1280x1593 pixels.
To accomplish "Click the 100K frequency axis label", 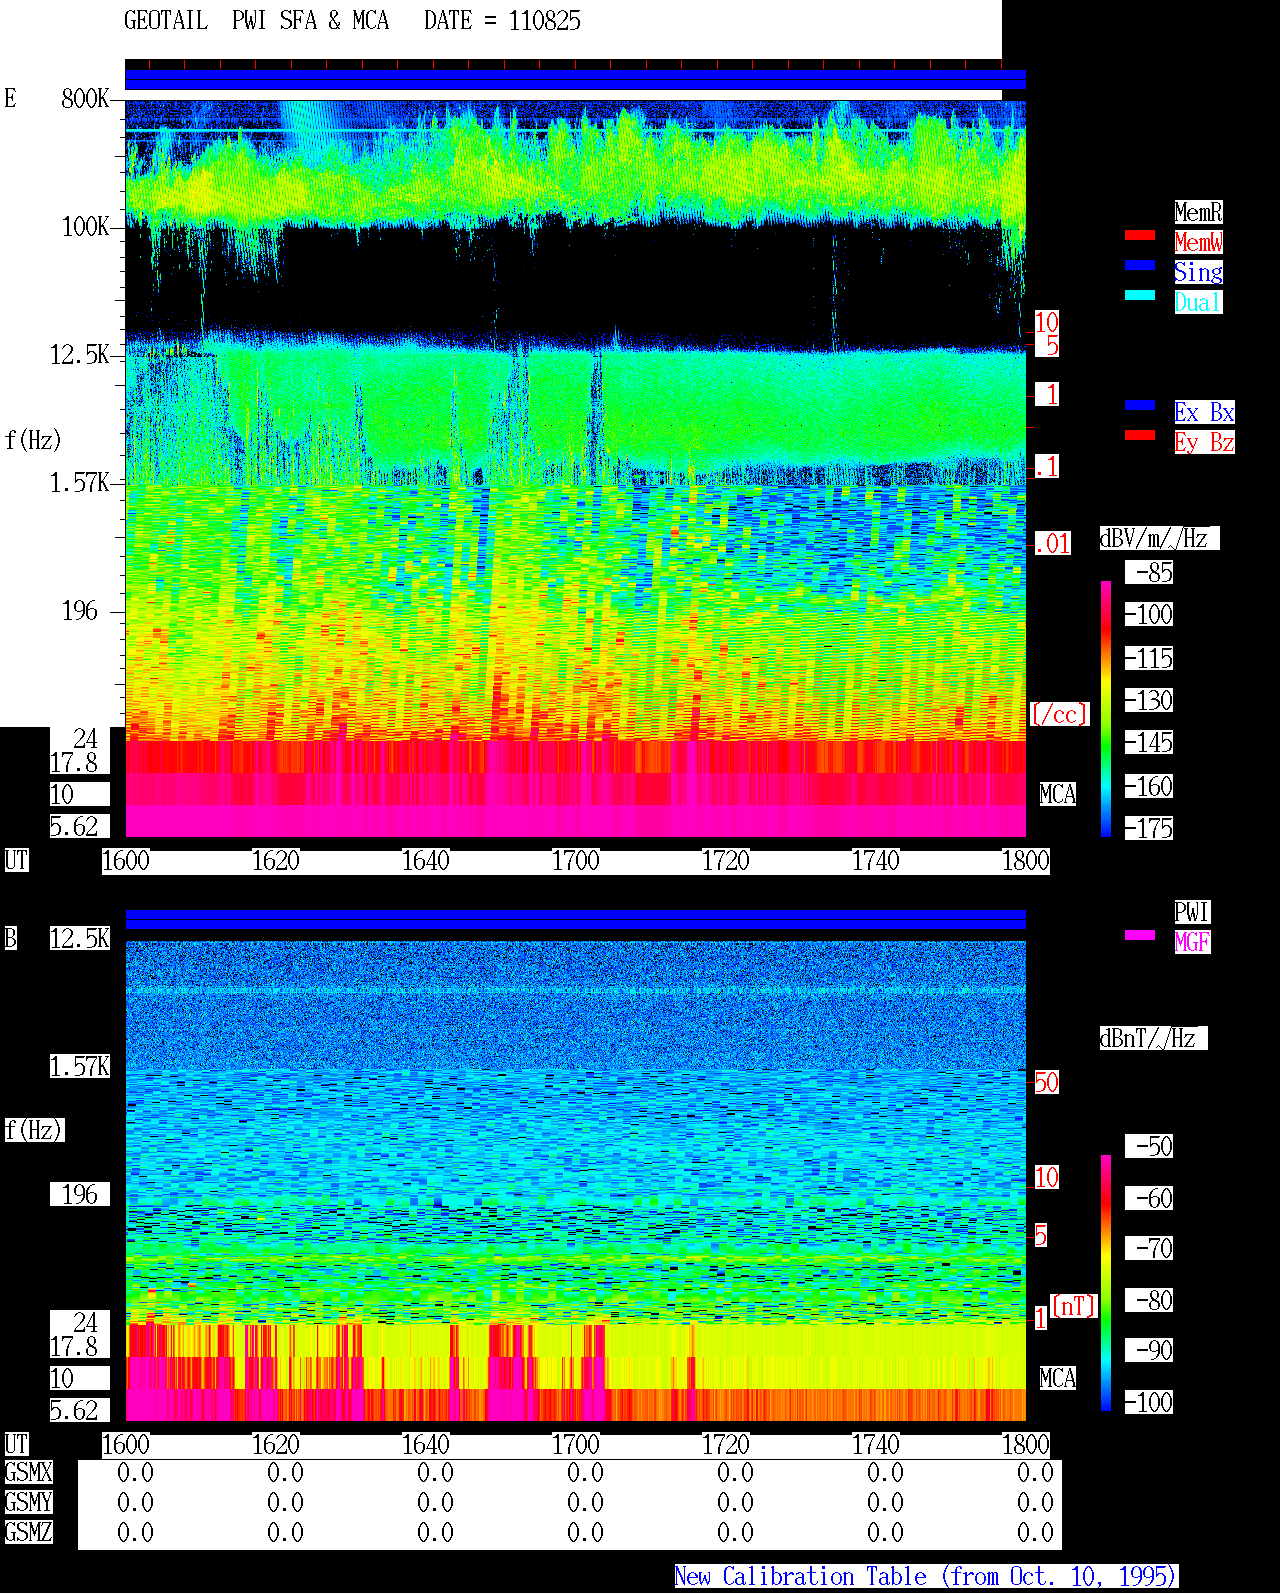I will click(86, 226).
